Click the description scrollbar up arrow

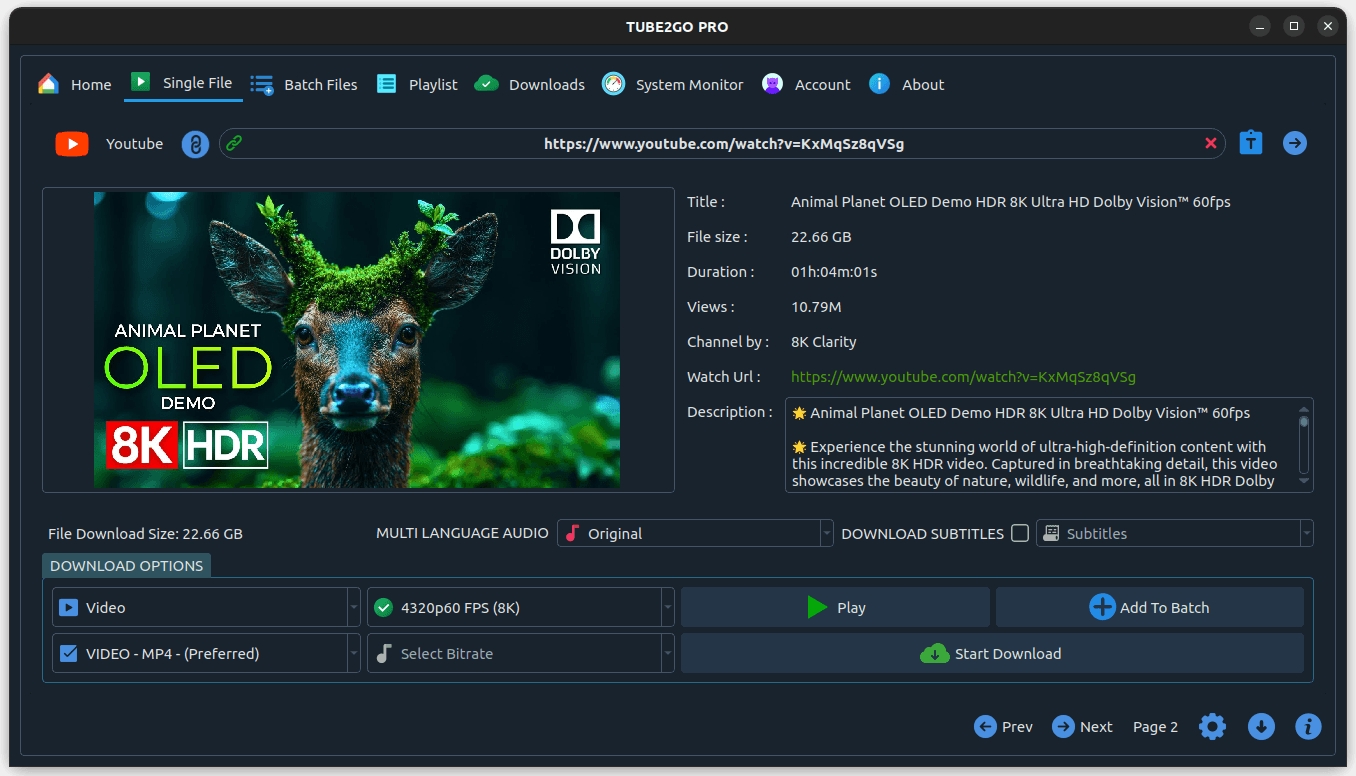(x=1304, y=408)
